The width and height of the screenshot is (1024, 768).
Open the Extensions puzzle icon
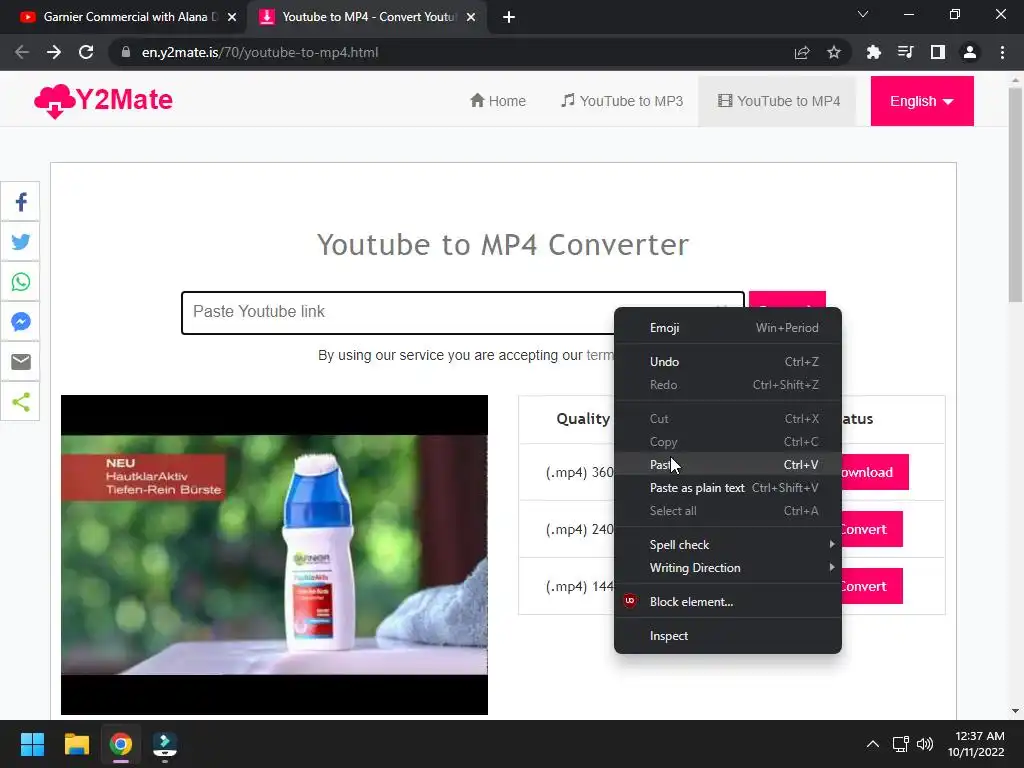pyautogui.click(x=873, y=52)
